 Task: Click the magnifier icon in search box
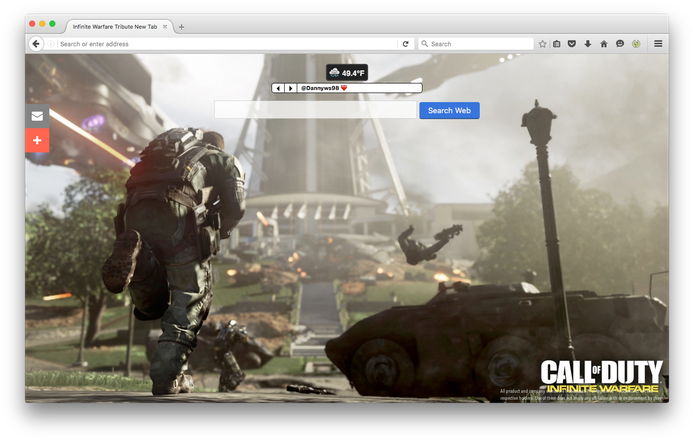tap(425, 44)
